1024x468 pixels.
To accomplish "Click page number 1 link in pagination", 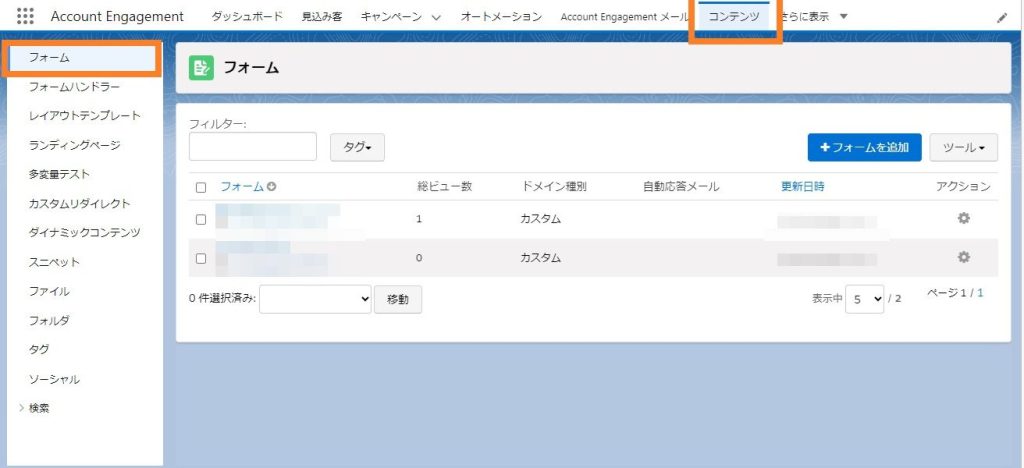I will 980,293.
